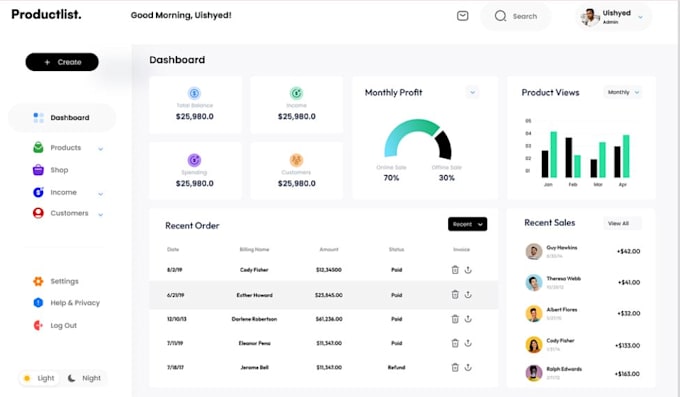This screenshot has height=397, width=680.
Task: Click the Income icon in sidebar
Action: coord(38,192)
